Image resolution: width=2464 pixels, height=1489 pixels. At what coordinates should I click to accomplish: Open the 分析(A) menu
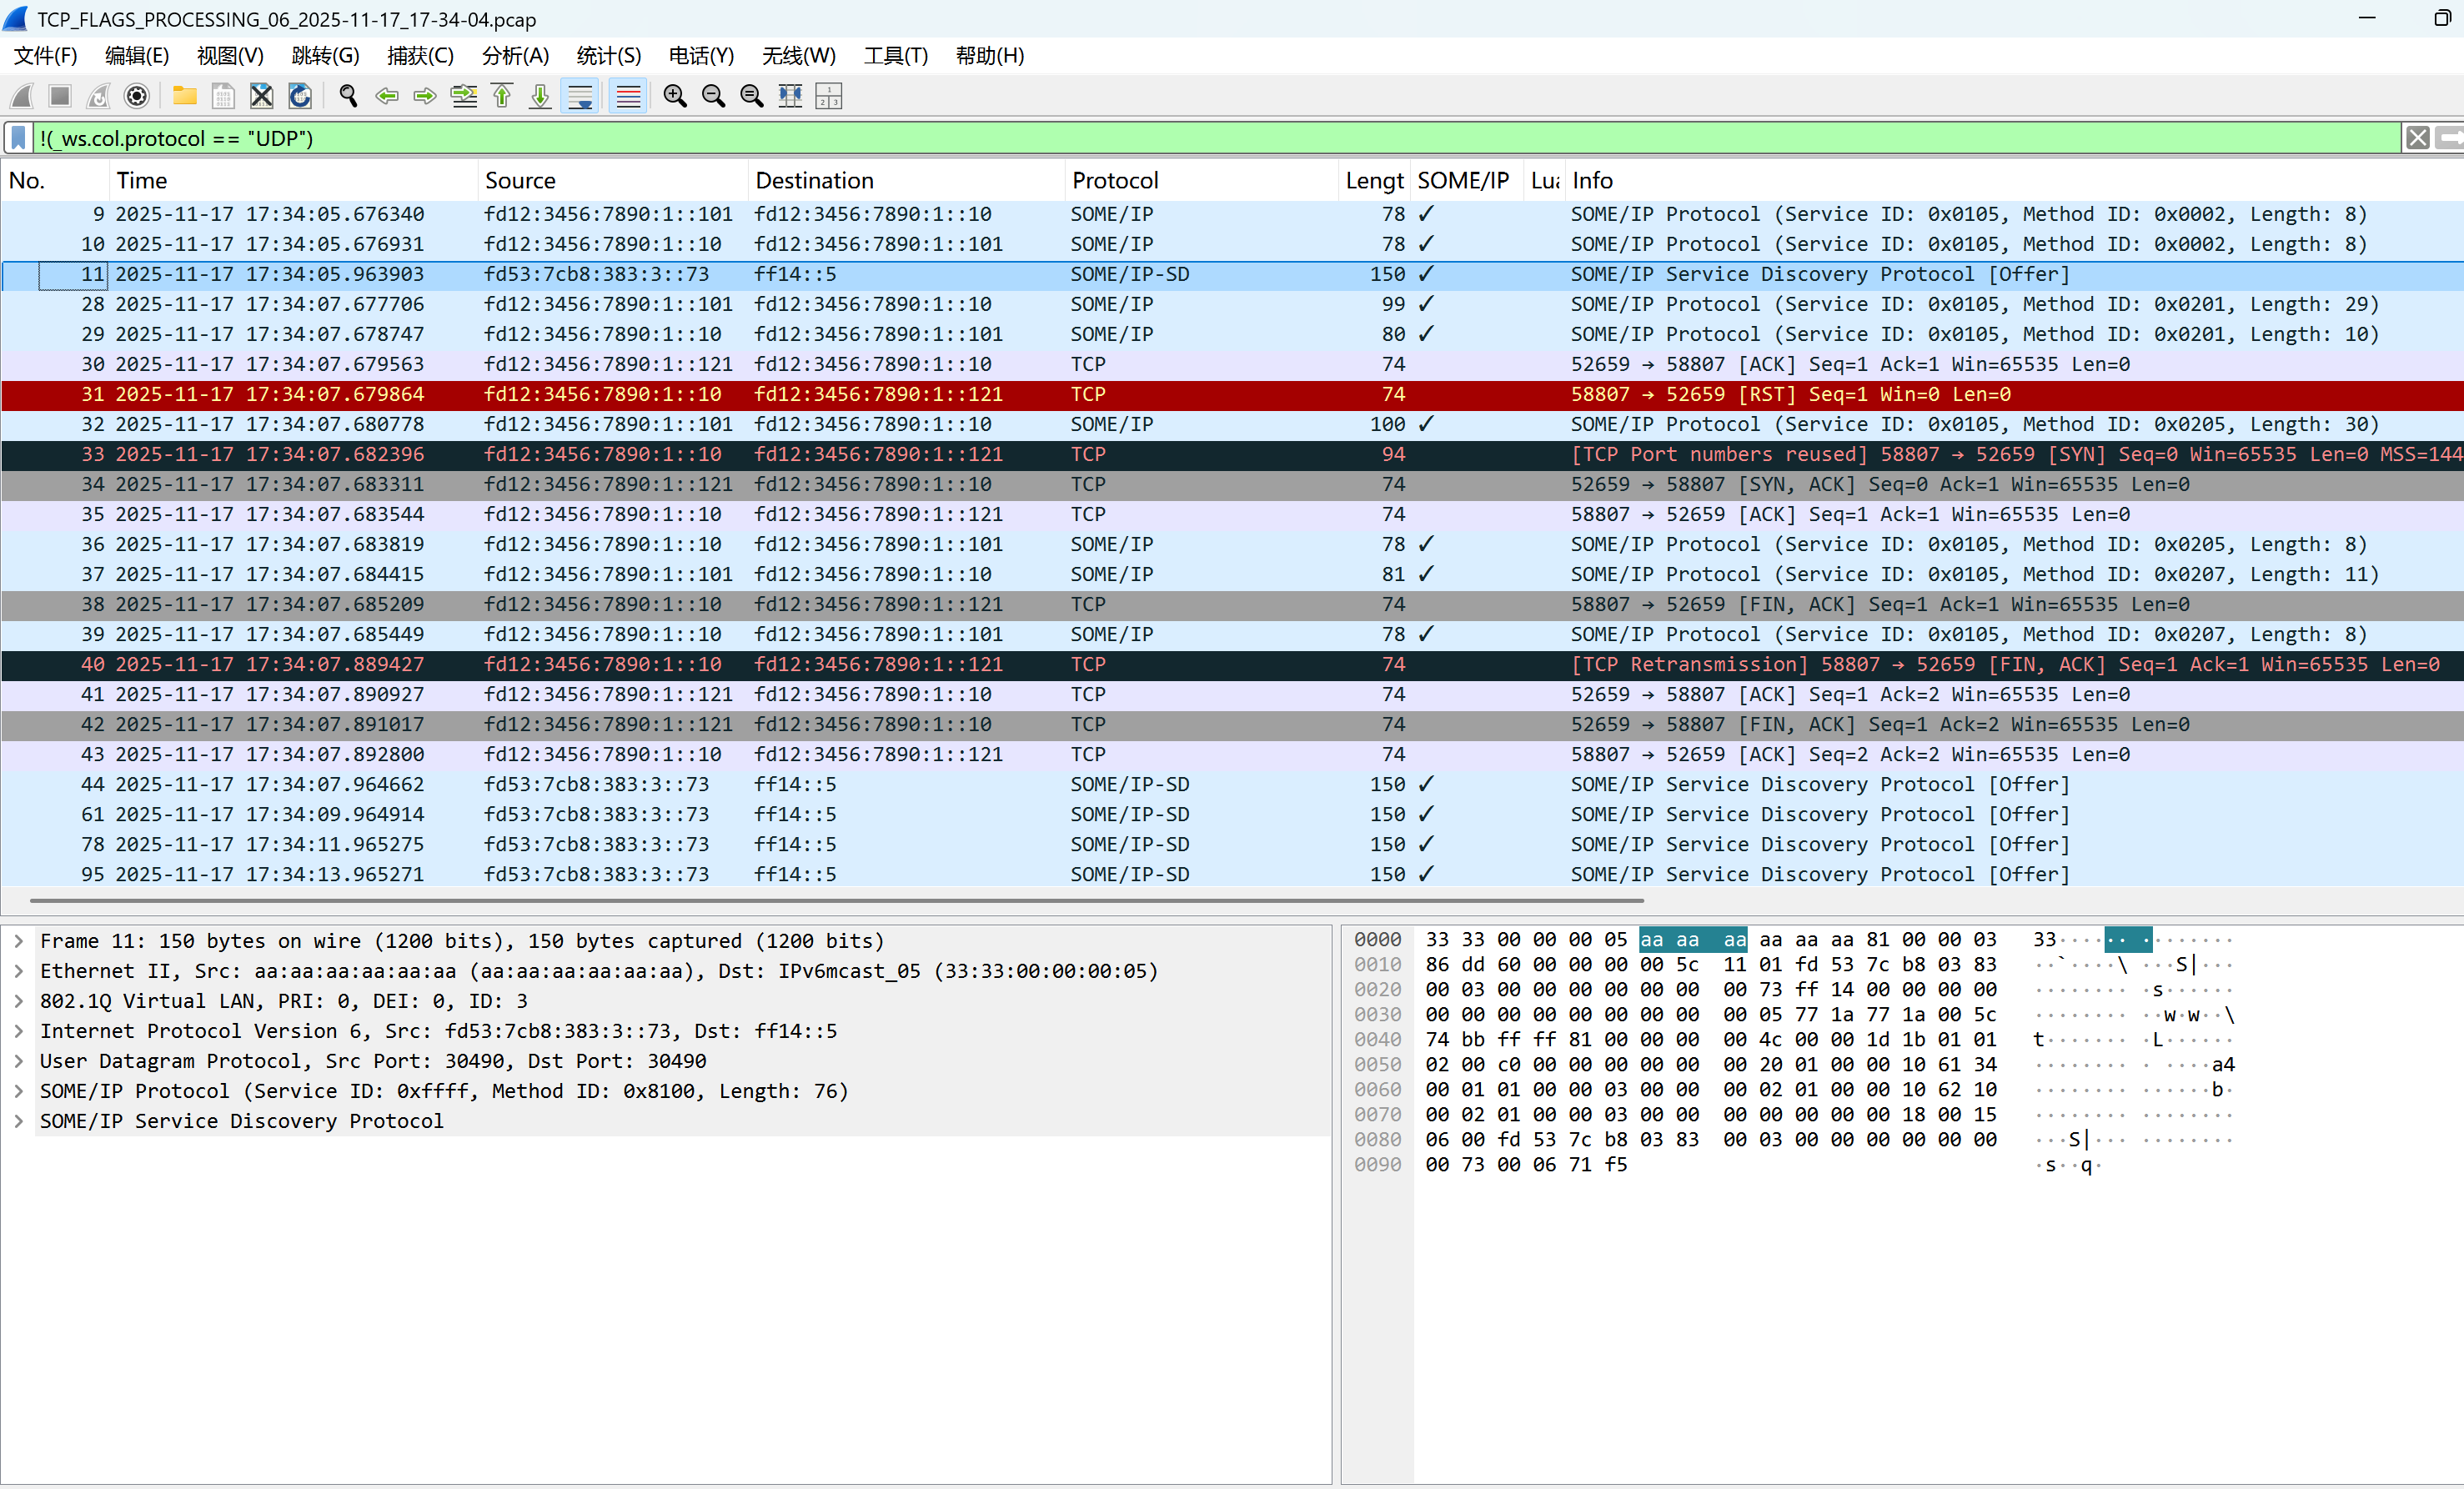(515, 56)
